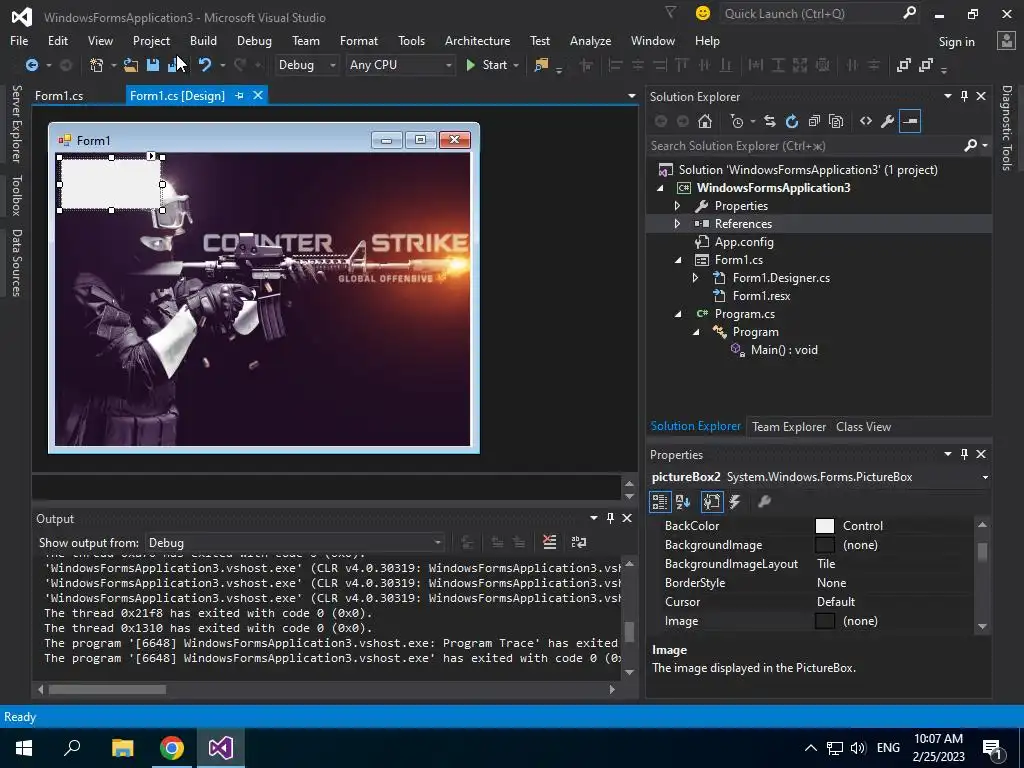Screen dimensions: 1024x768
Task: Expand the References node
Action: tap(677, 224)
